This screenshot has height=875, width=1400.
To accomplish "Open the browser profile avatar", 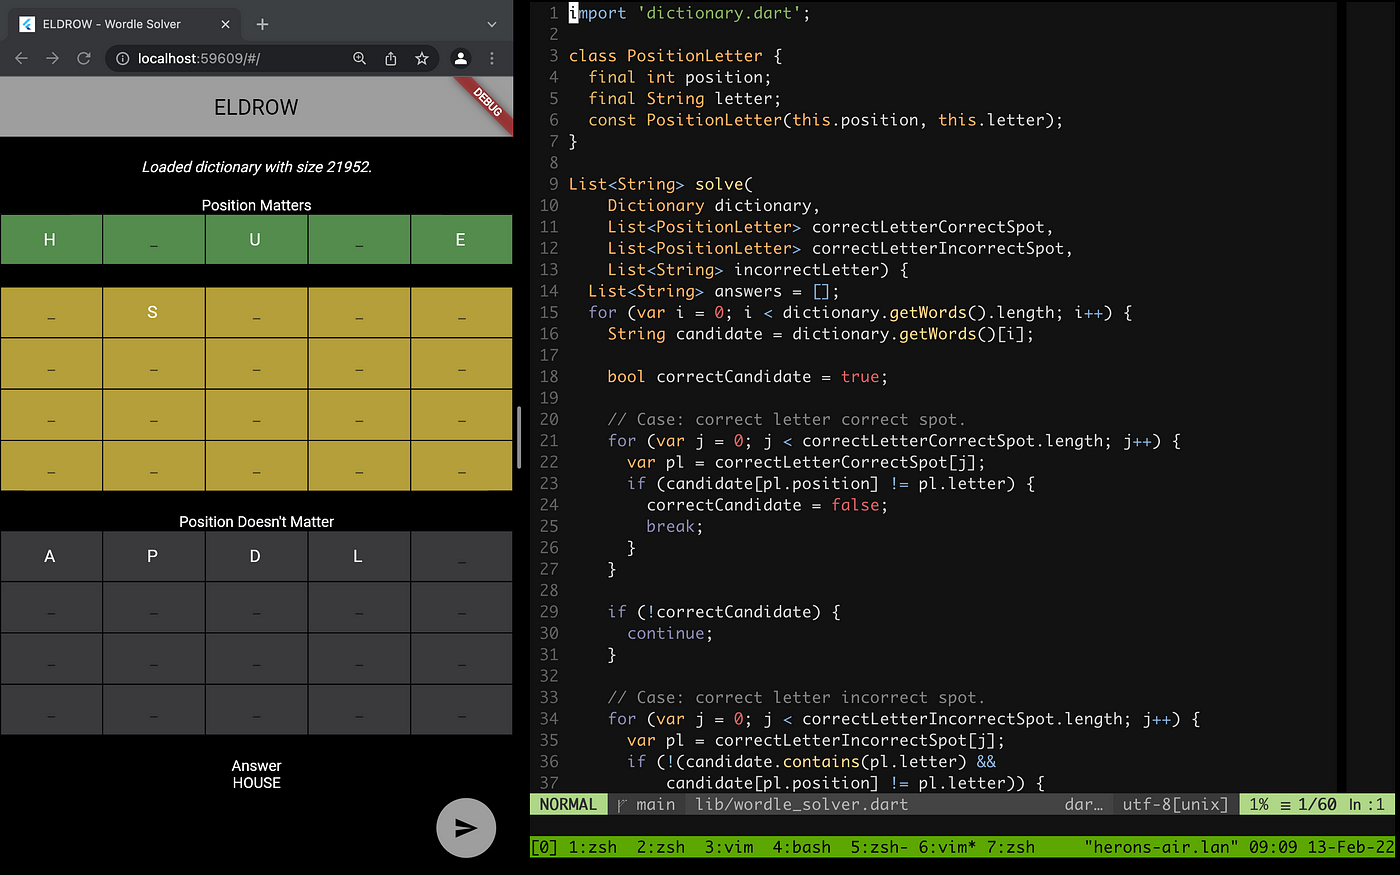I will click(x=460, y=59).
